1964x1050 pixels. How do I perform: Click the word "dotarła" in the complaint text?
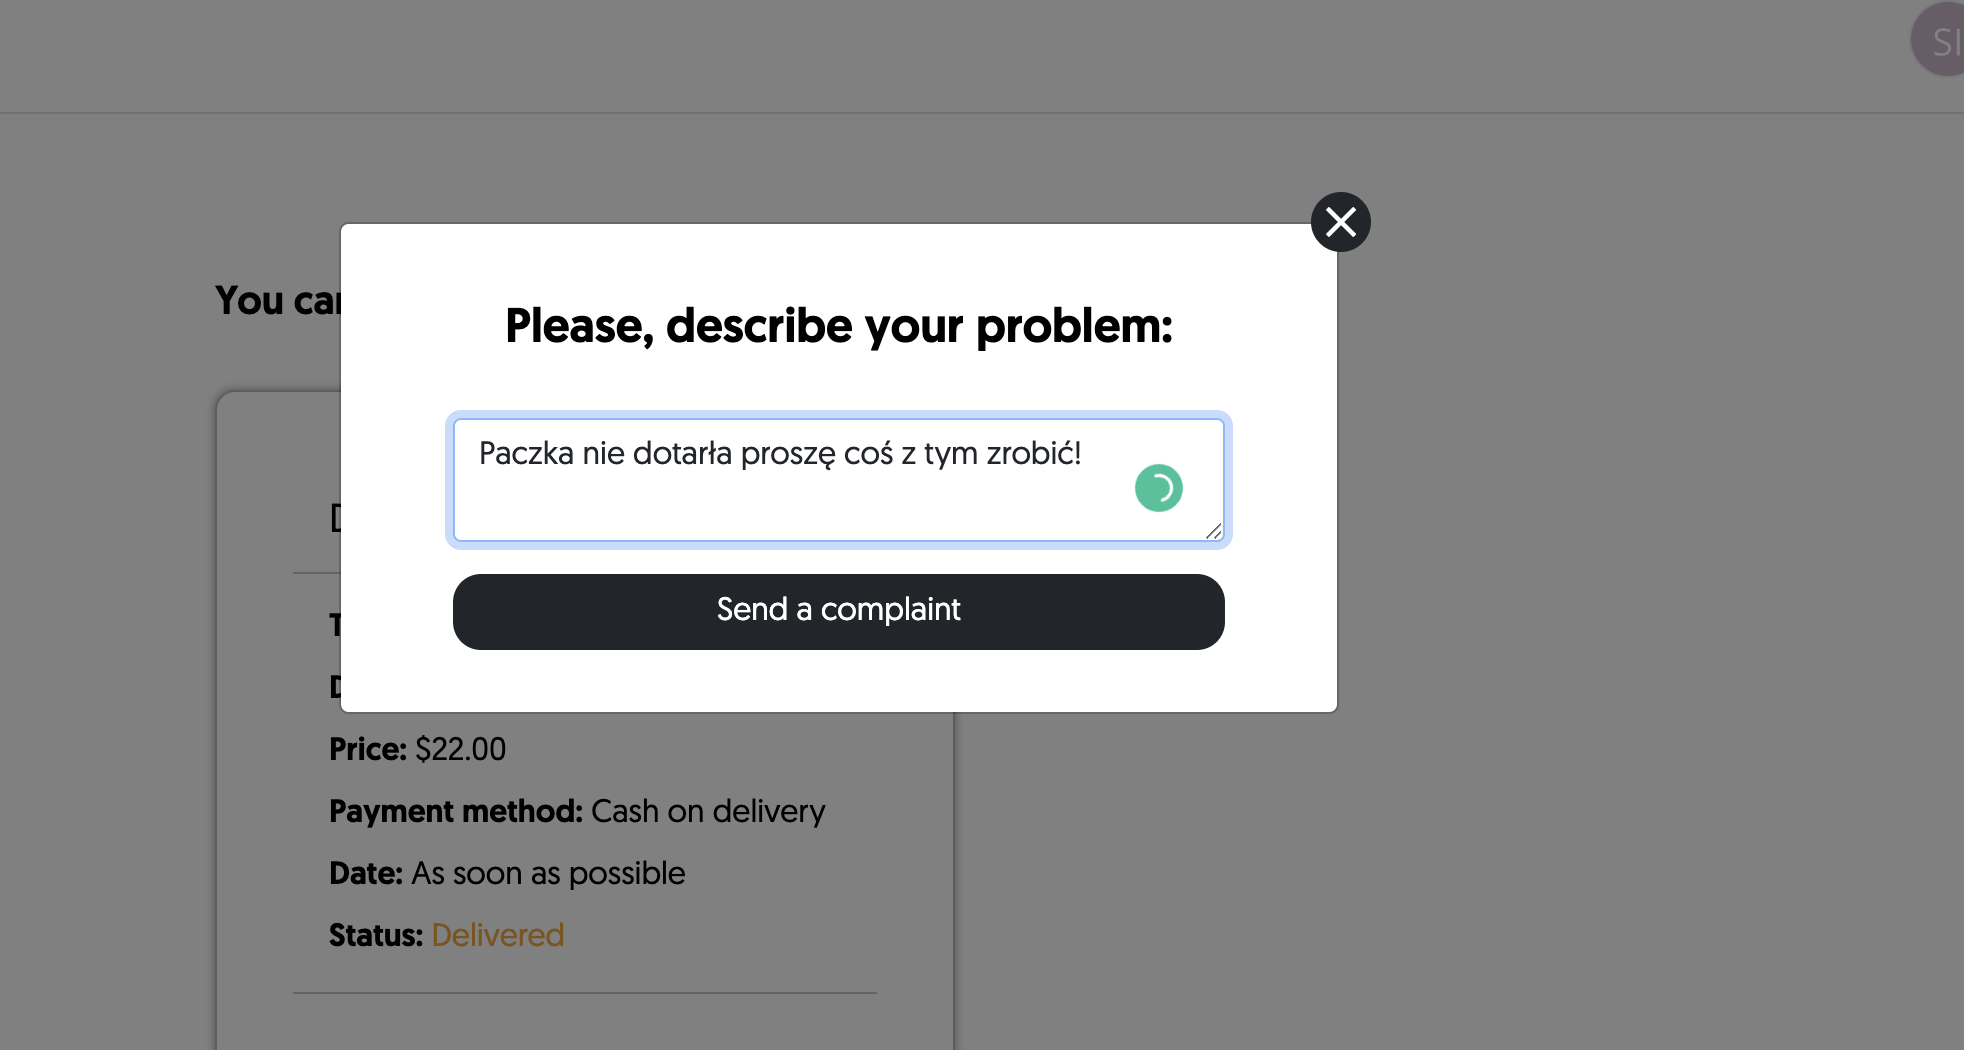click(682, 454)
